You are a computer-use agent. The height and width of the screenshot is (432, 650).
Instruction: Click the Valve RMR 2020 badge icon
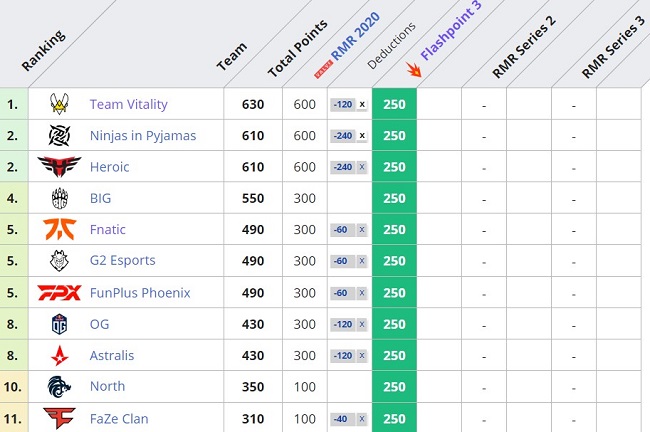point(323,69)
